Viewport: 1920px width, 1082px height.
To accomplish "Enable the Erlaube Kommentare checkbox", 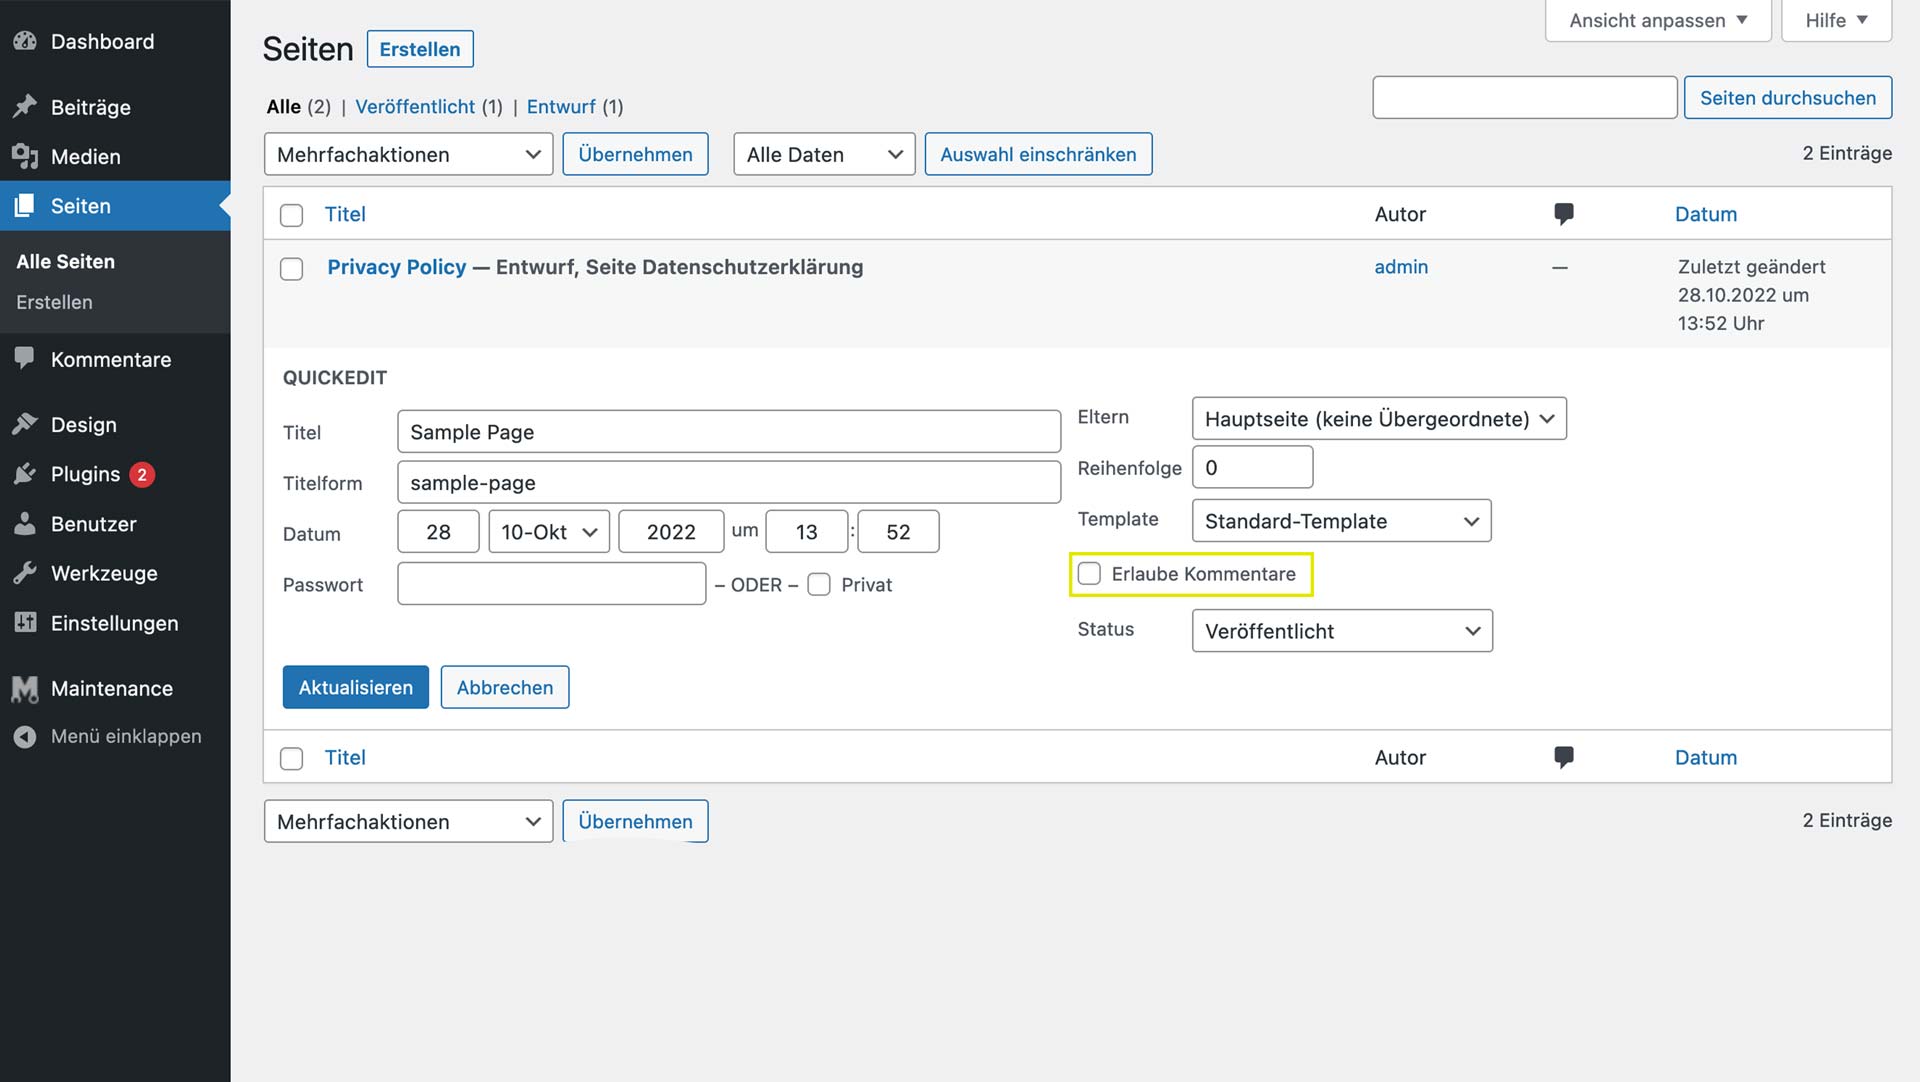I will [1089, 573].
